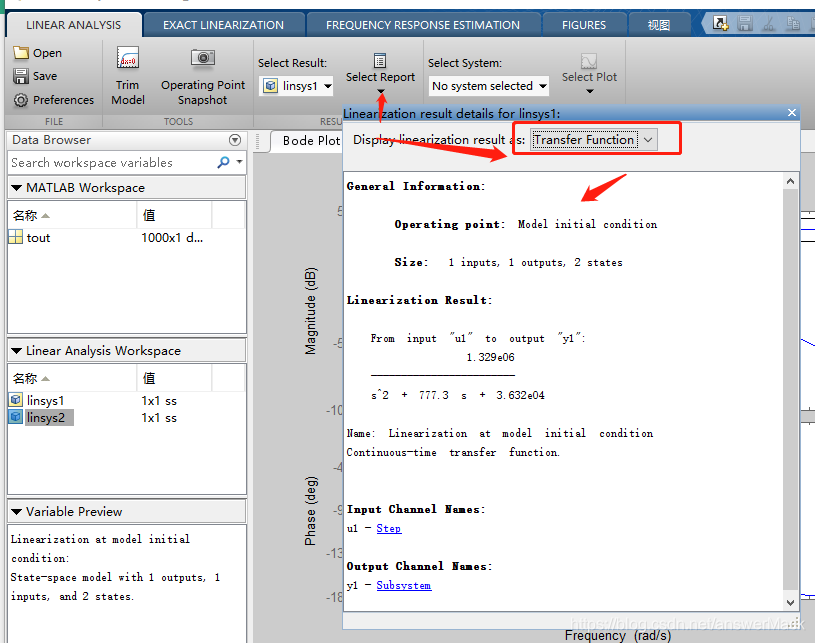Collapse the Variable Preview section
The image size is (815, 643).
point(17,512)
